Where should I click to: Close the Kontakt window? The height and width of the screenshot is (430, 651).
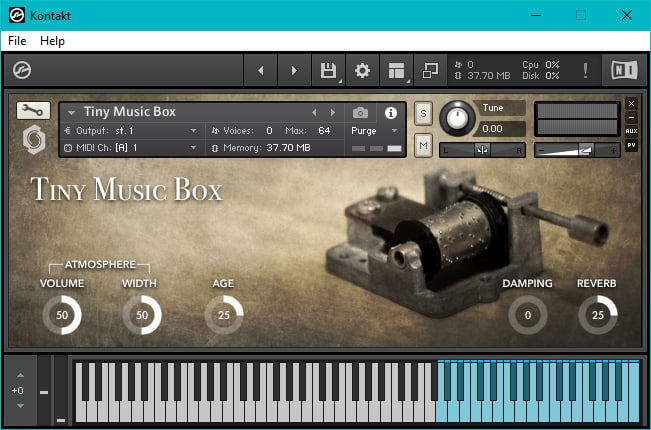pos(627,15)
